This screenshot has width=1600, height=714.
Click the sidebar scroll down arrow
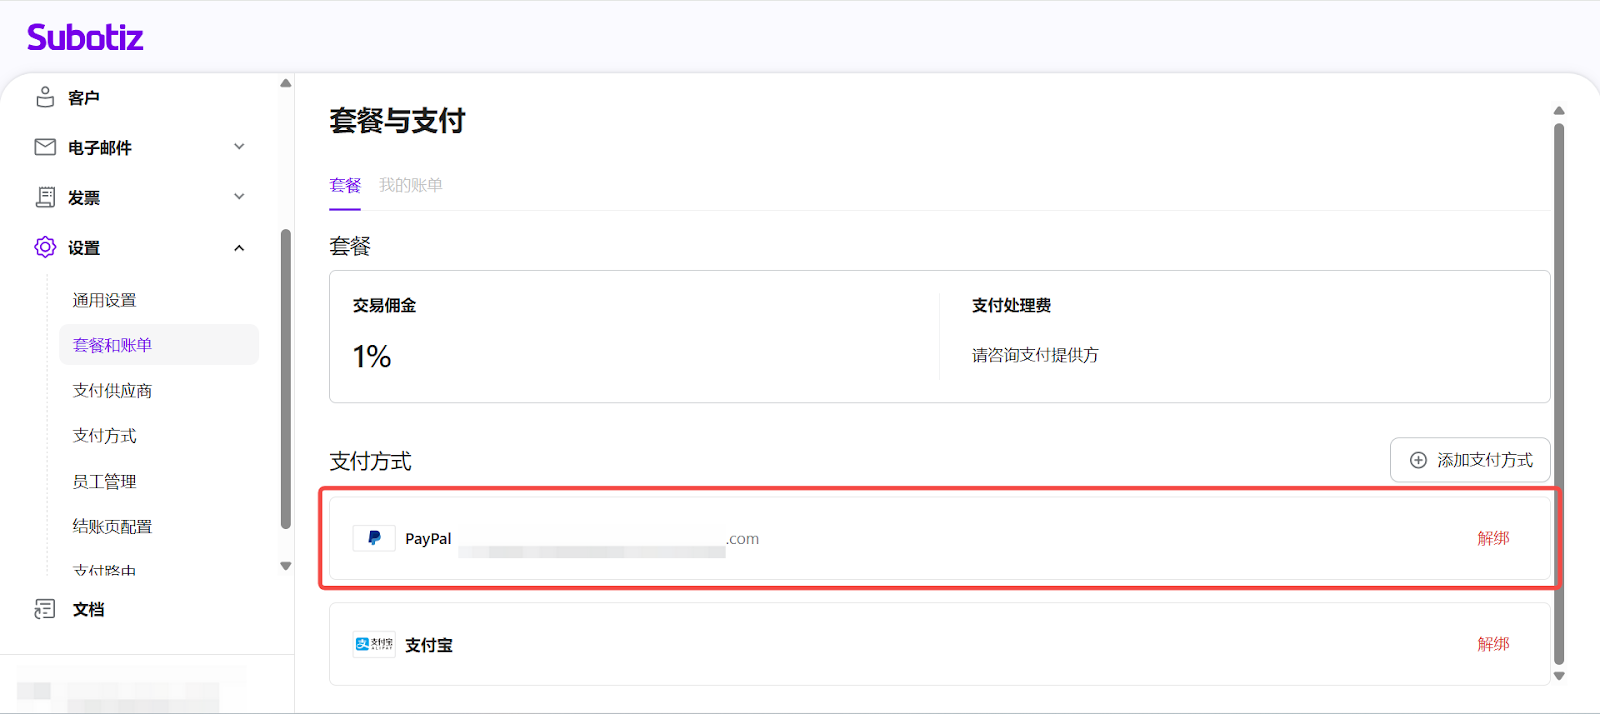click(286, 566)
